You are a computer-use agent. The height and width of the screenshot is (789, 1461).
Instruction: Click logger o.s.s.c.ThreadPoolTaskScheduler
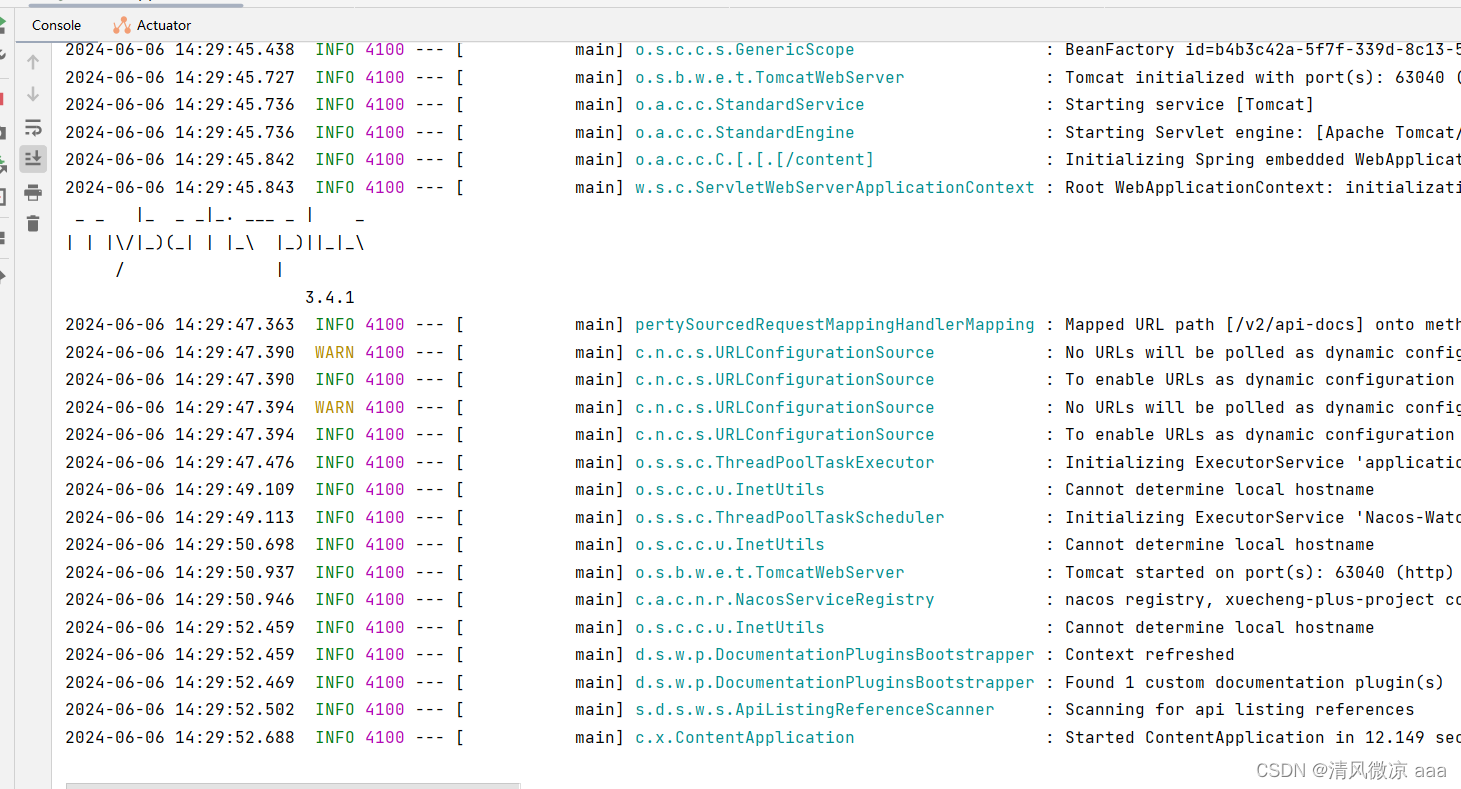pyautogui.click(x=790, y=517)
